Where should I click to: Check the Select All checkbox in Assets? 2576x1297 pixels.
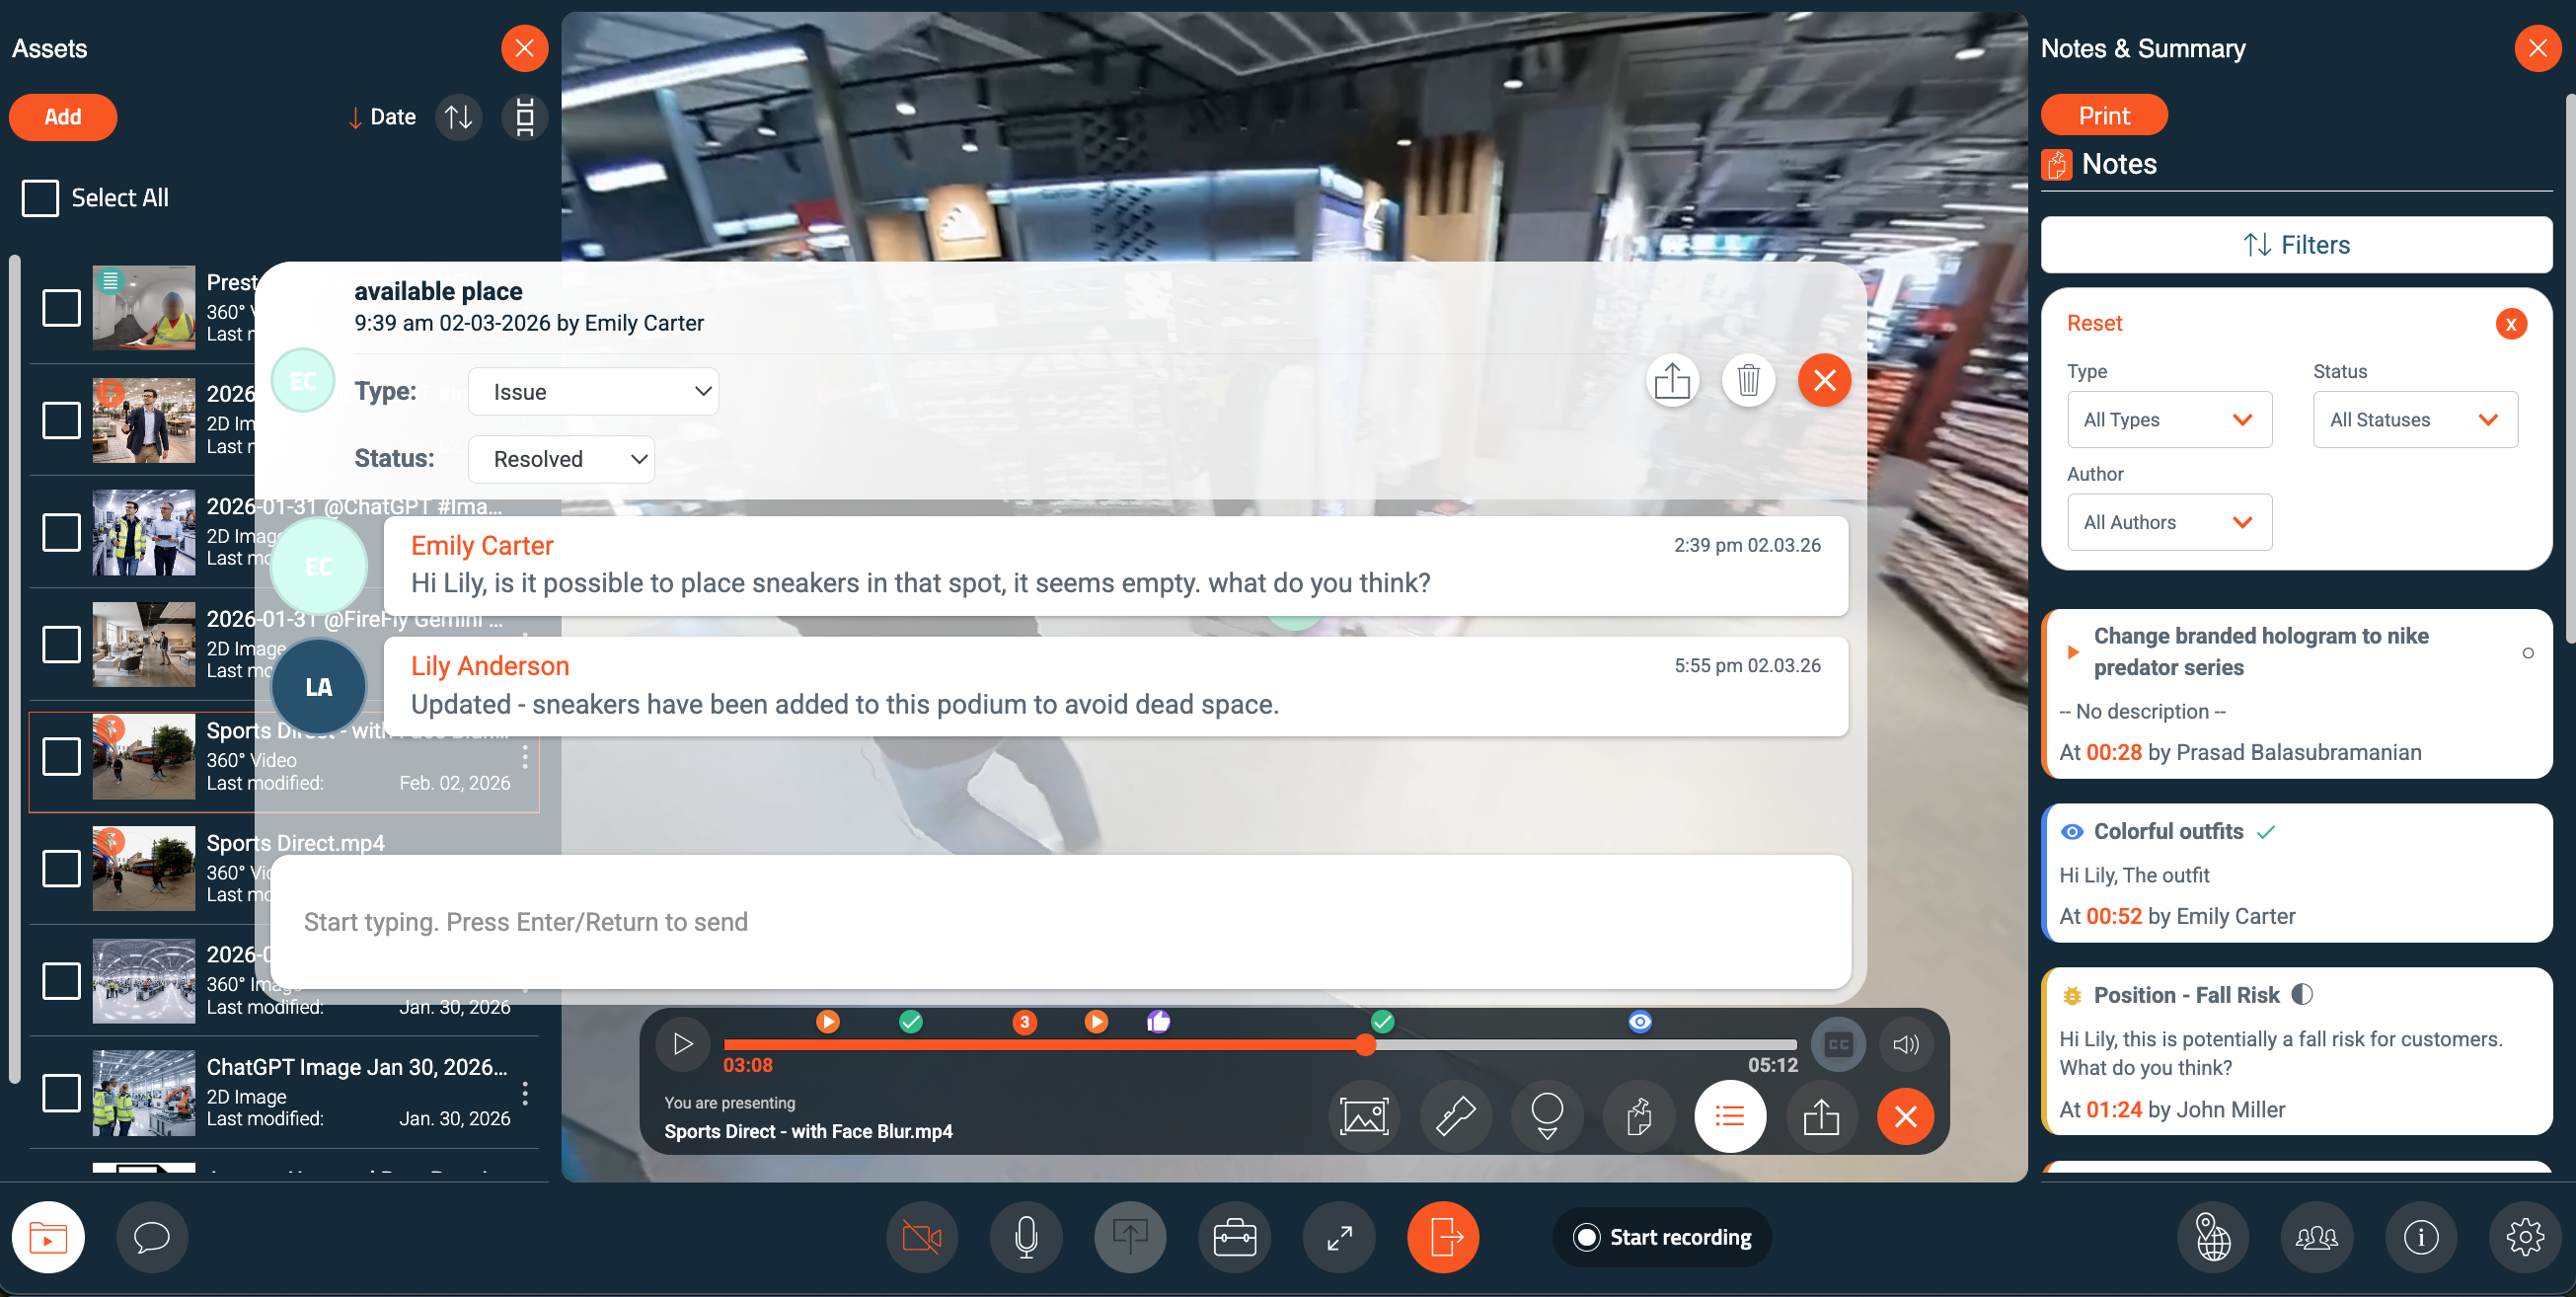pyautogui.click(x=40, y=197)
